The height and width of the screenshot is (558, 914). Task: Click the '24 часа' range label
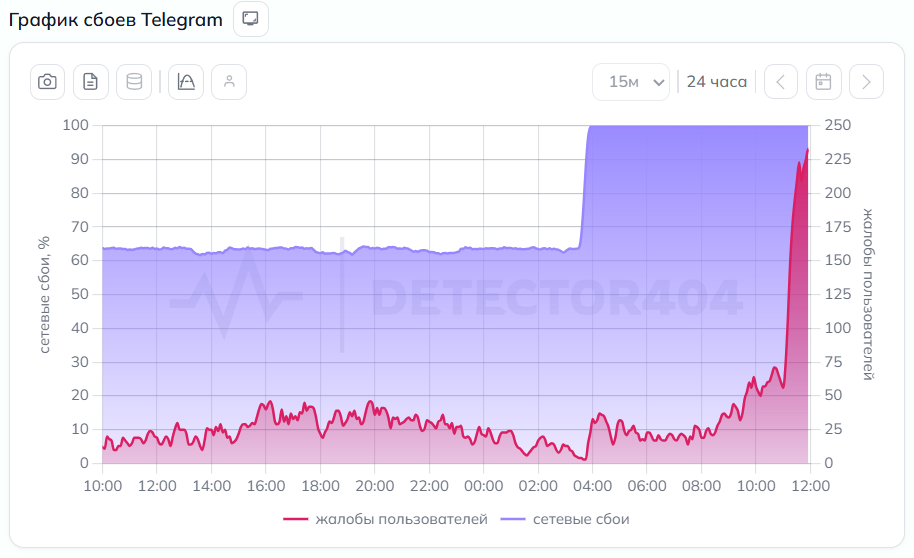point(716,82)
